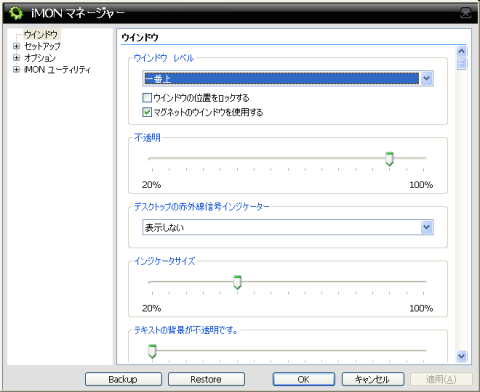Click the 100% label under 不透明 slider

(421, 185)
